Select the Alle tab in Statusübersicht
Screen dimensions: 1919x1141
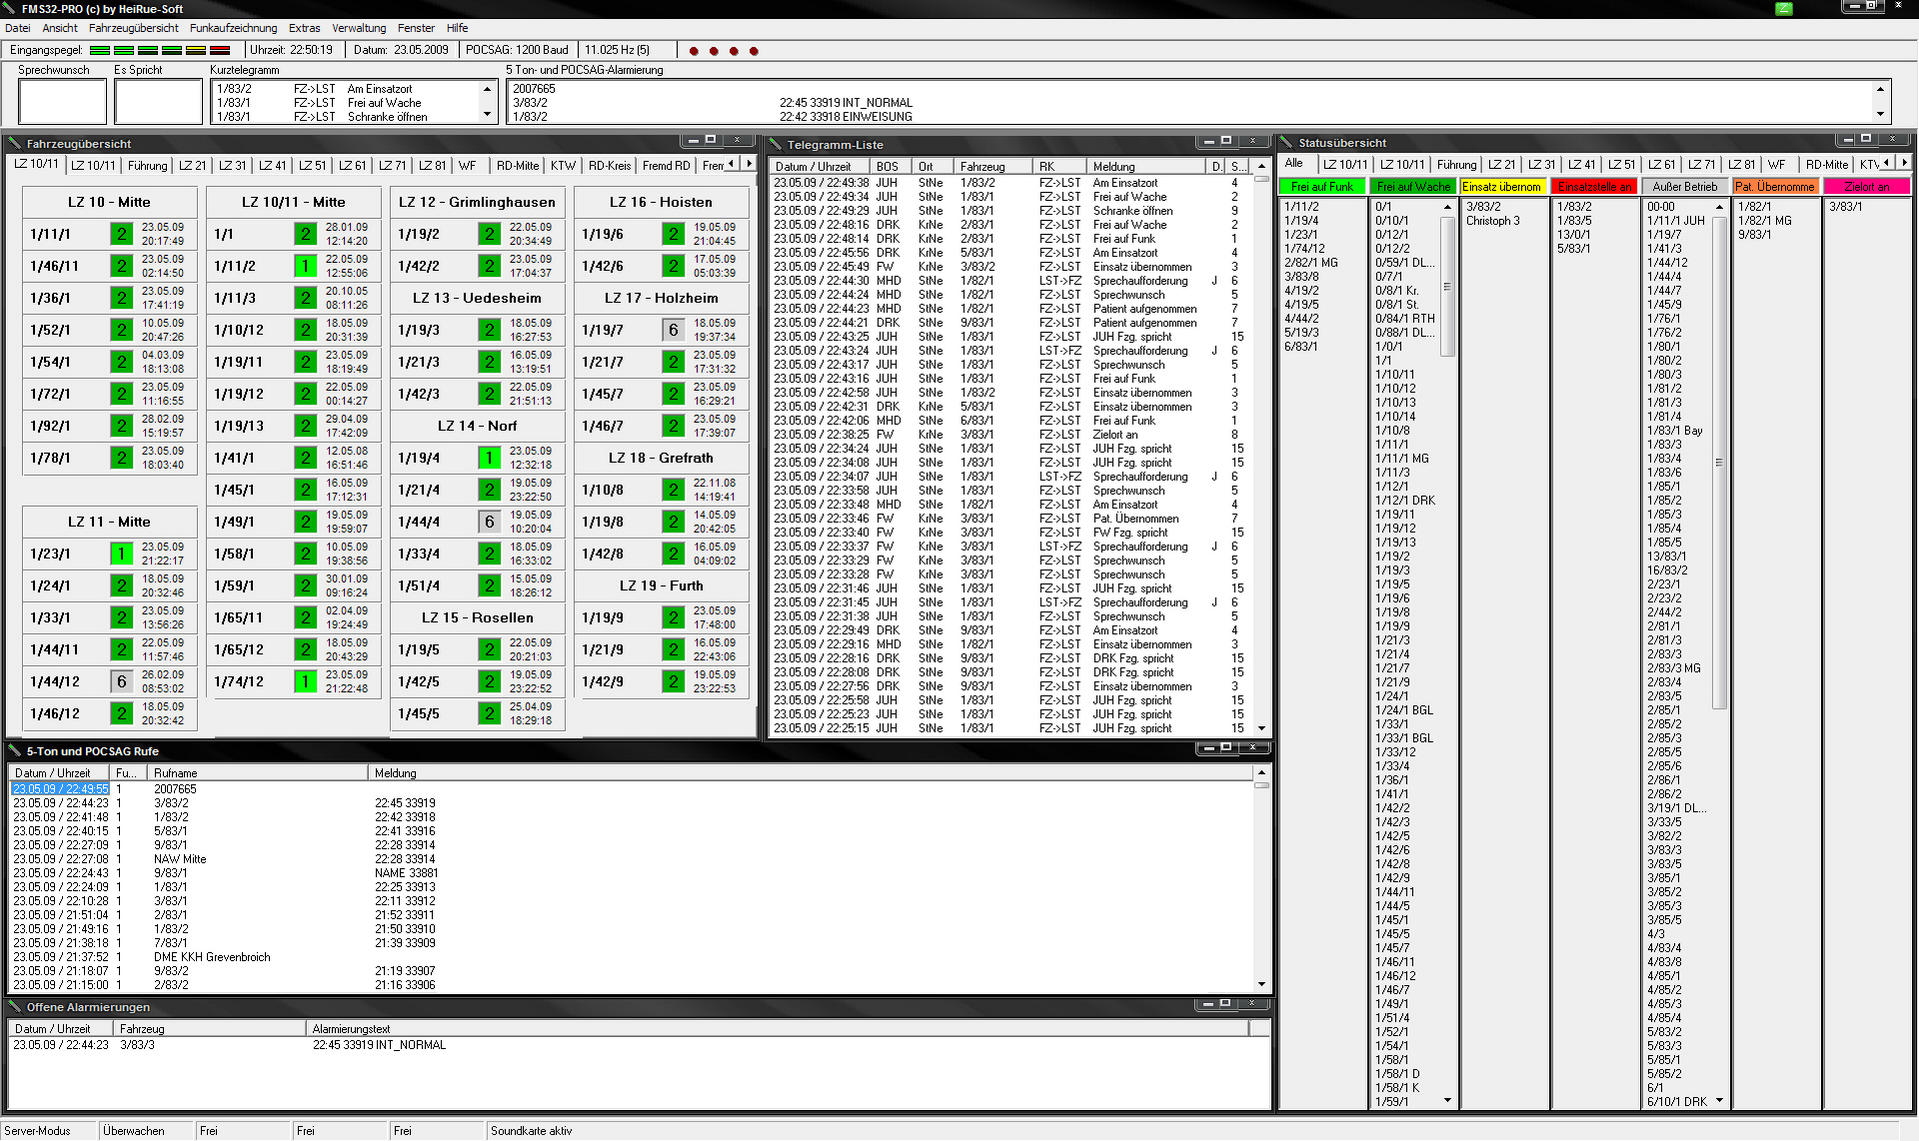1293,164
